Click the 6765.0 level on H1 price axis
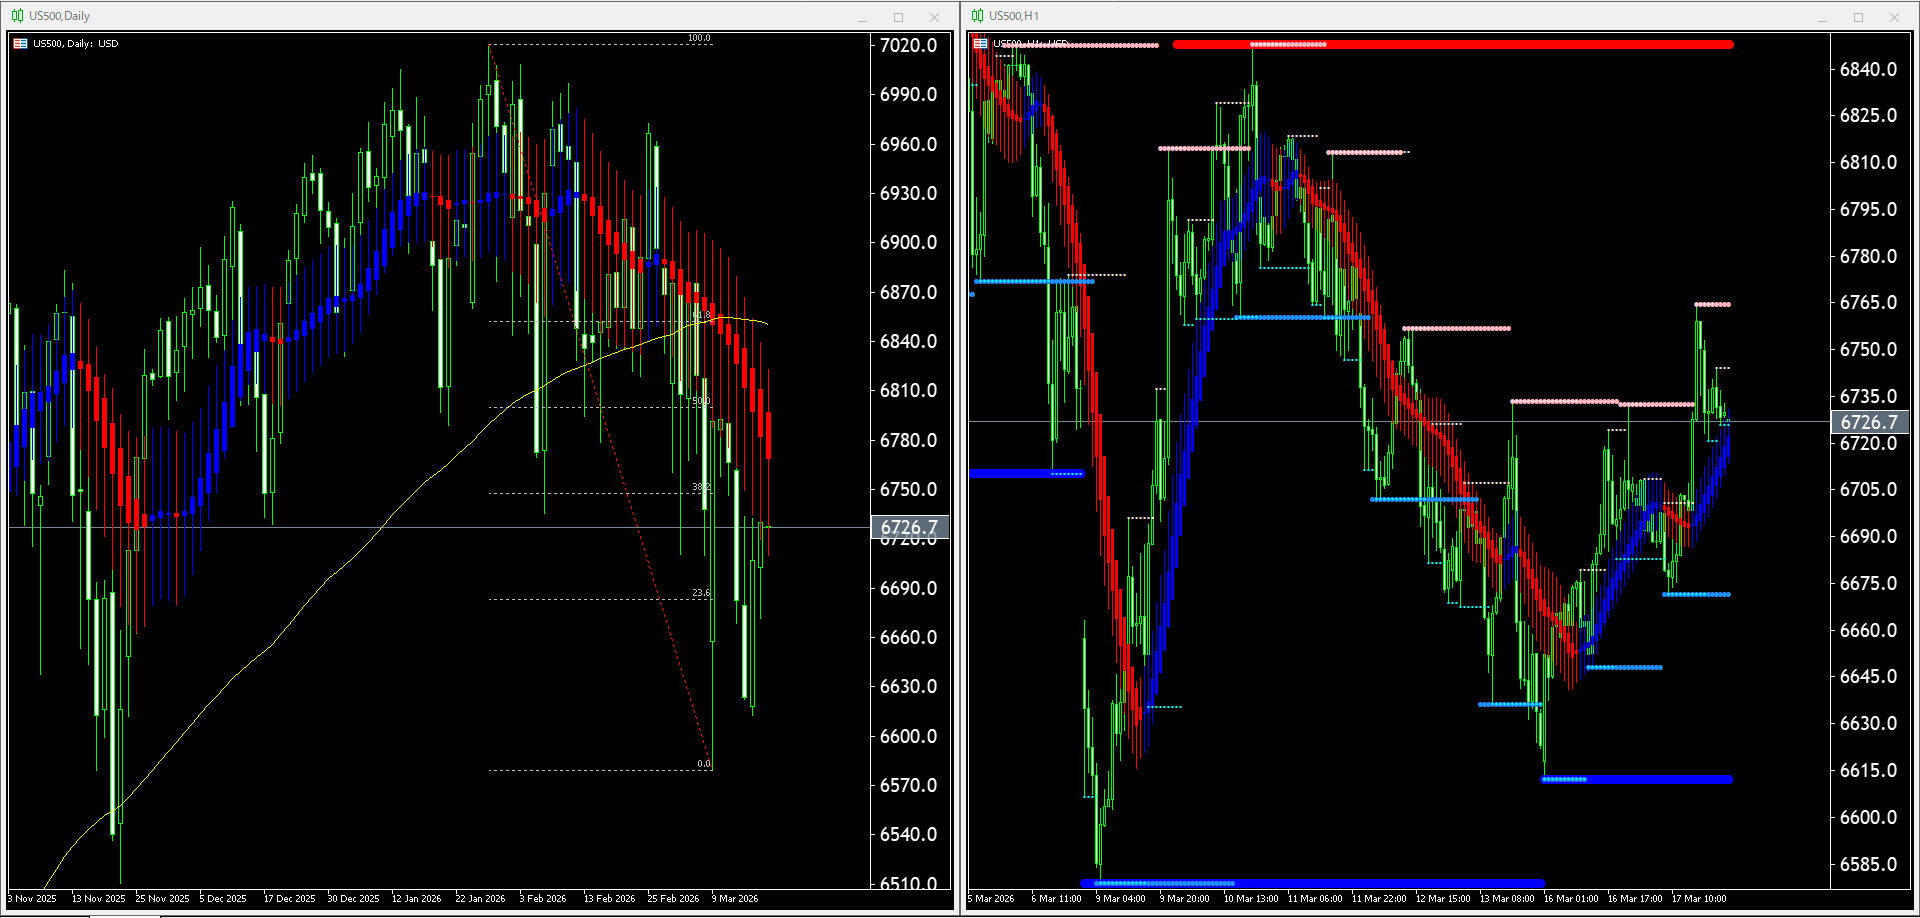Viewport: 1920px width, 918px height. pos(1868,302)
